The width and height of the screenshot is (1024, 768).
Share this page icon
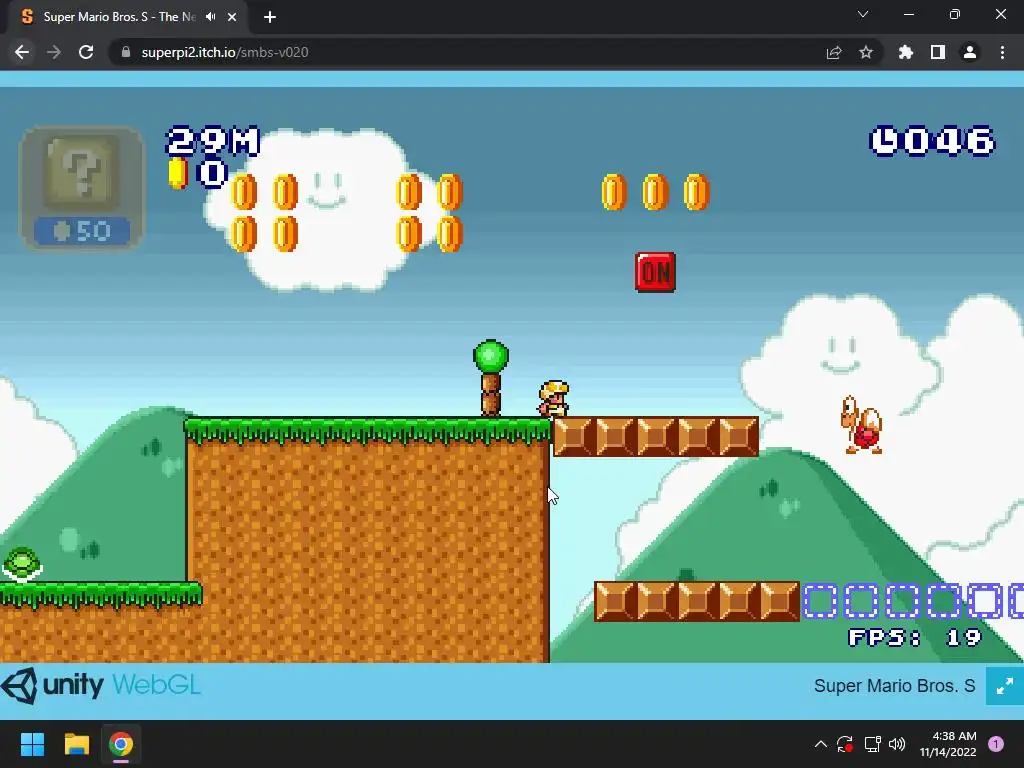(x=834, y=52)
